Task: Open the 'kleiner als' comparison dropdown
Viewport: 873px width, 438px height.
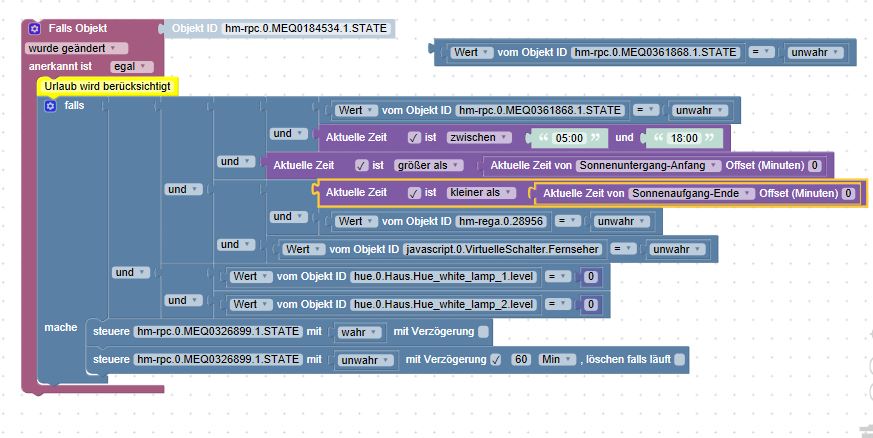Action: [481, 193]
